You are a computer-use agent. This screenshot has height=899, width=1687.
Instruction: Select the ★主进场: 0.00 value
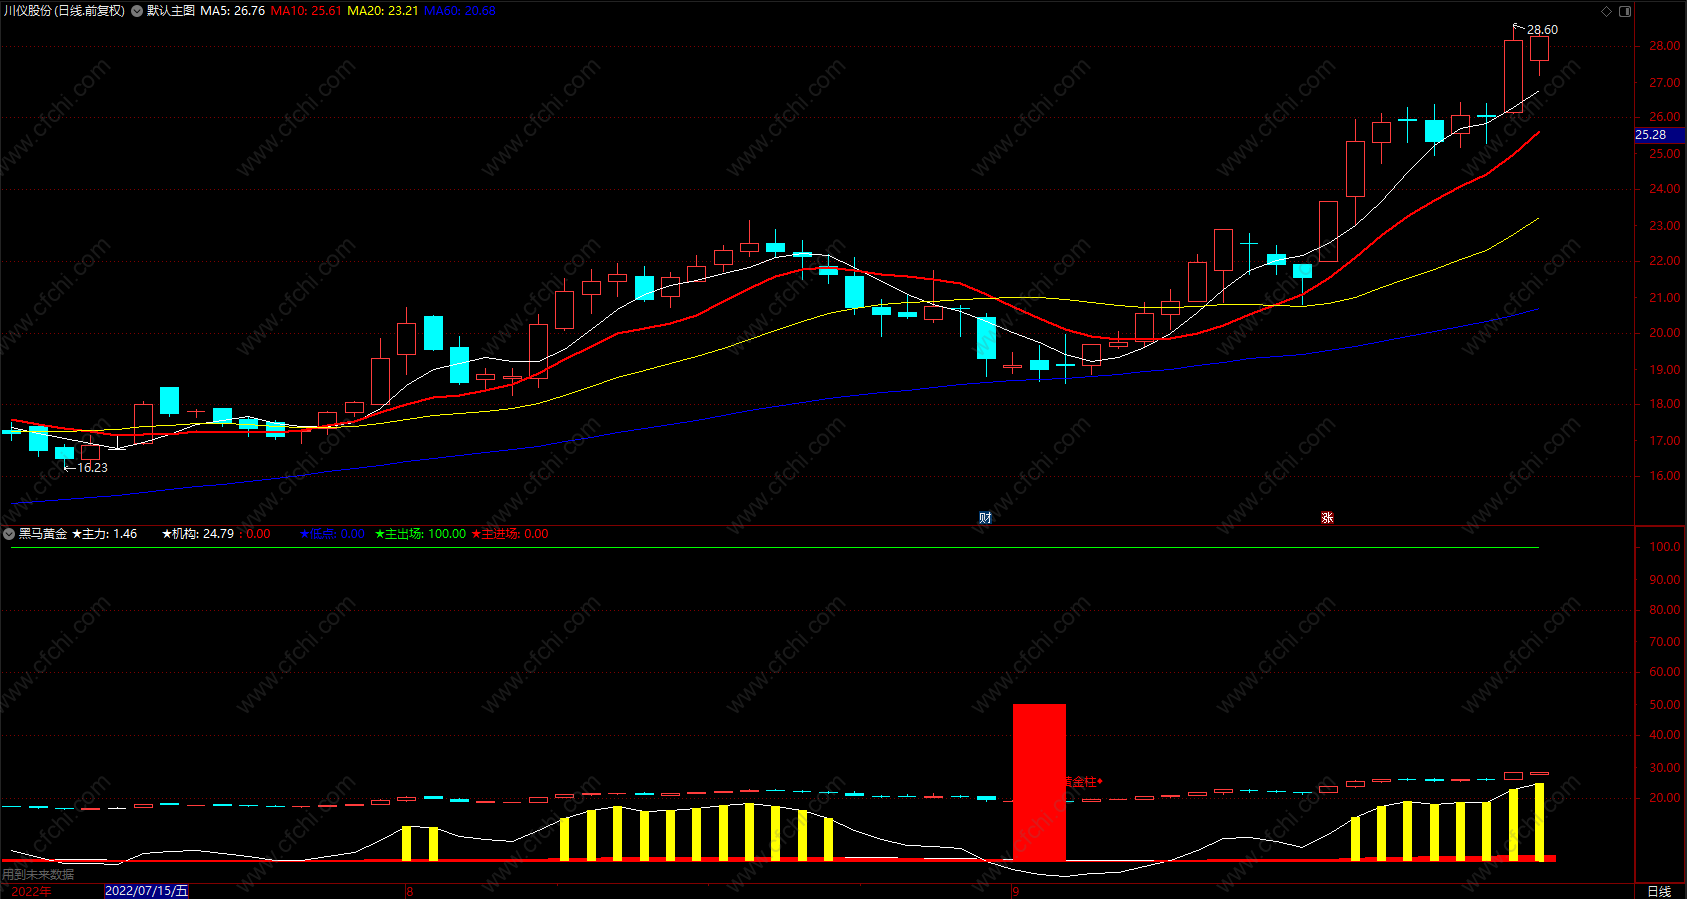(x=510, y=534)
